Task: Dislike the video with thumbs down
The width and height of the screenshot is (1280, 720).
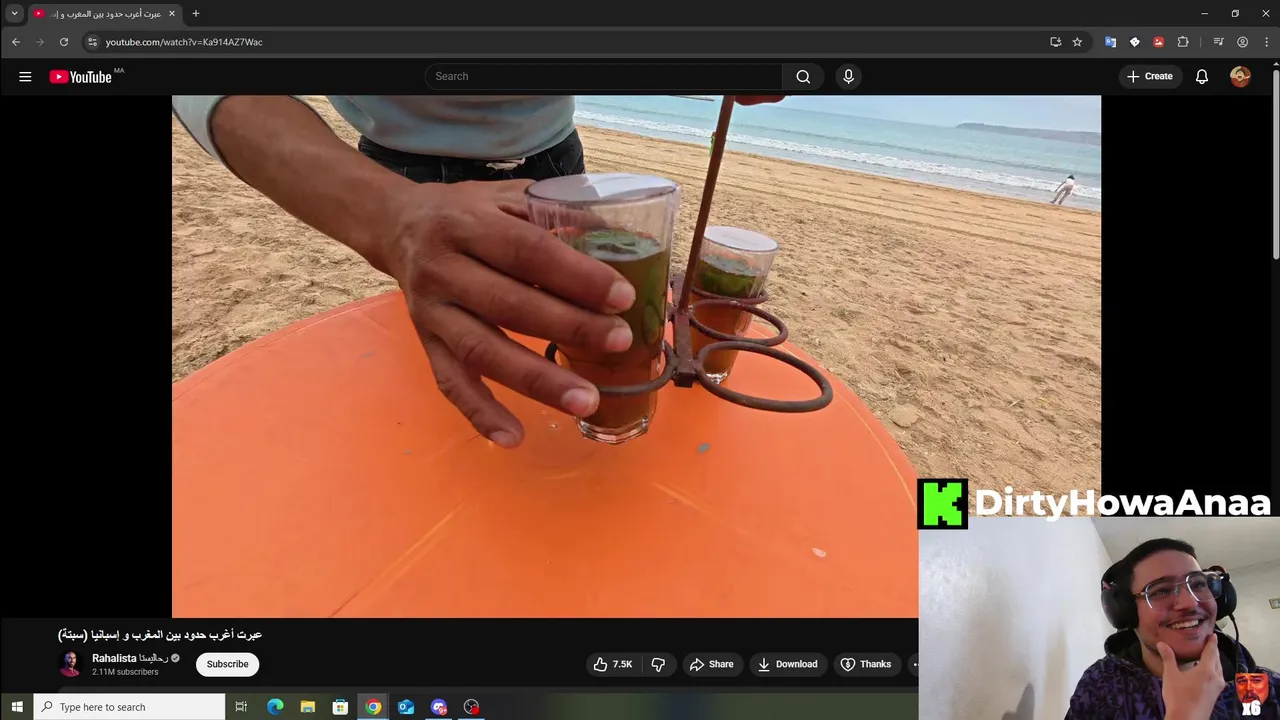Action: (x=658, y=664)
